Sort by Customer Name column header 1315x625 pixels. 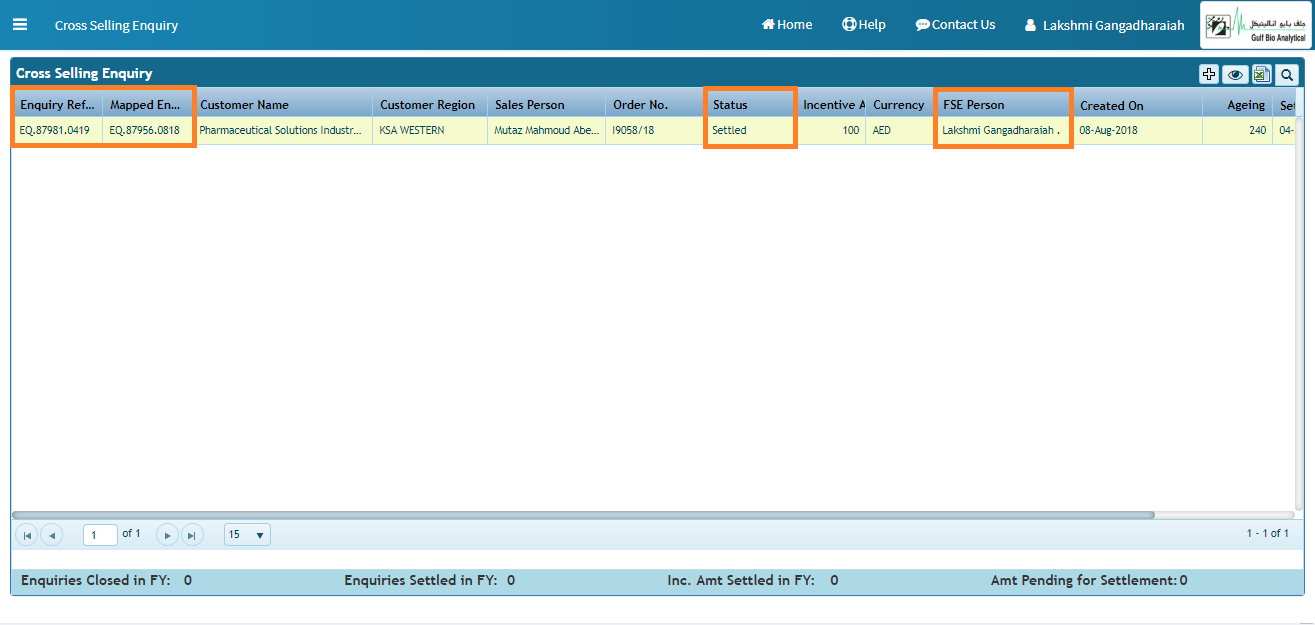pos(282,105)
